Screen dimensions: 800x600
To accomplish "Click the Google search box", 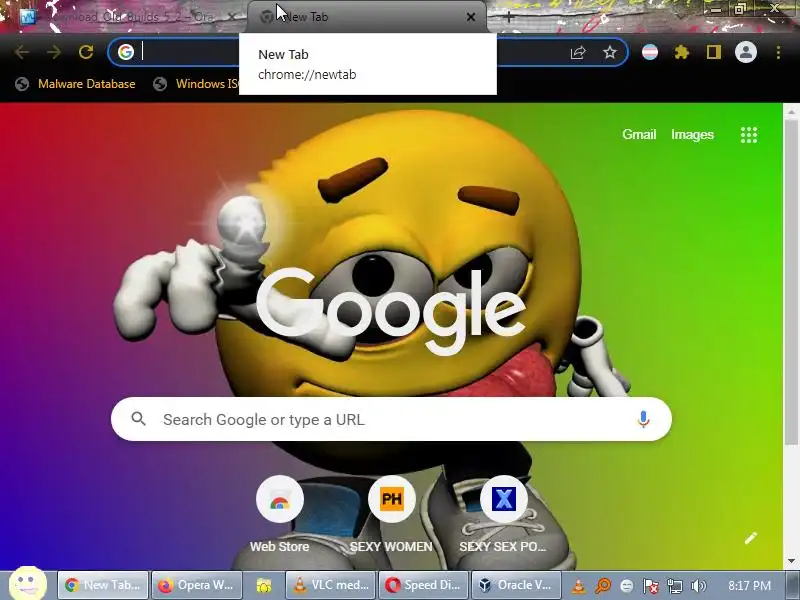I will (391, 419).
